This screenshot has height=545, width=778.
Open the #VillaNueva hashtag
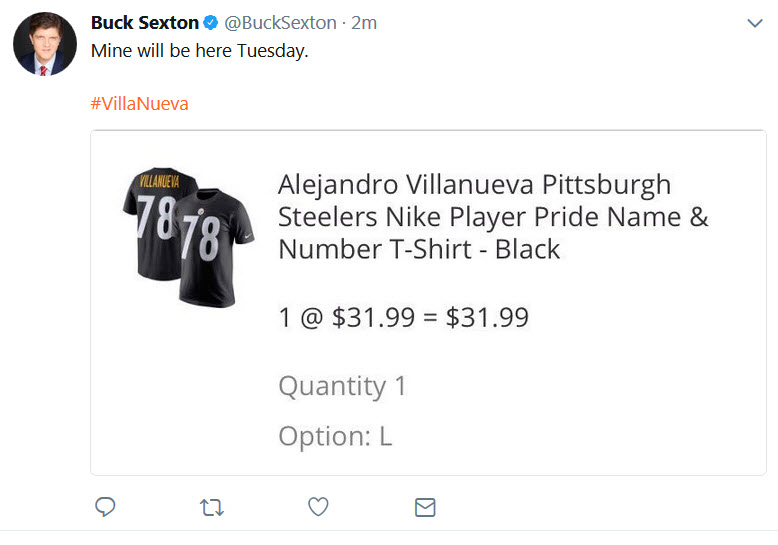coord(139,104)
